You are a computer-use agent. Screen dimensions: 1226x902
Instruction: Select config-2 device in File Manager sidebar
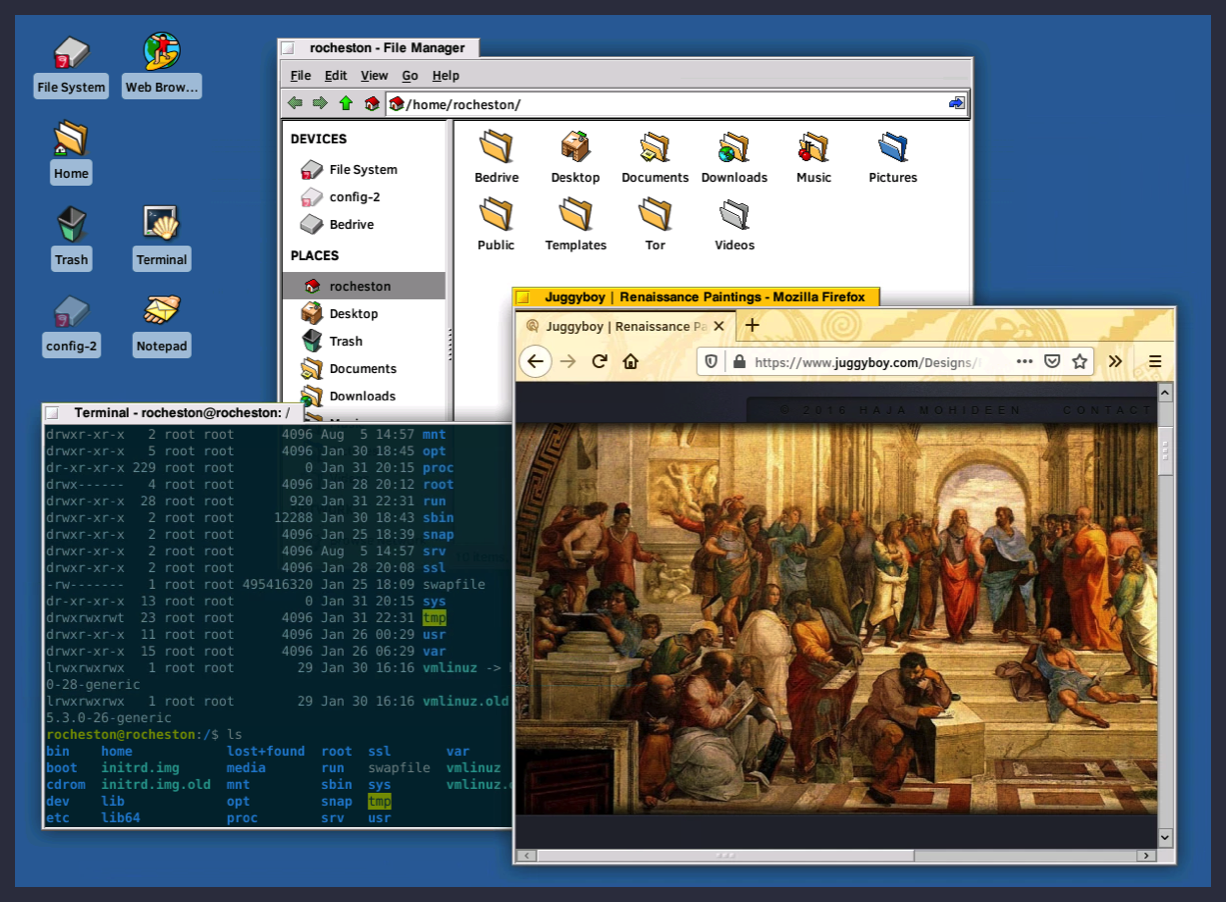pos(364,197)
